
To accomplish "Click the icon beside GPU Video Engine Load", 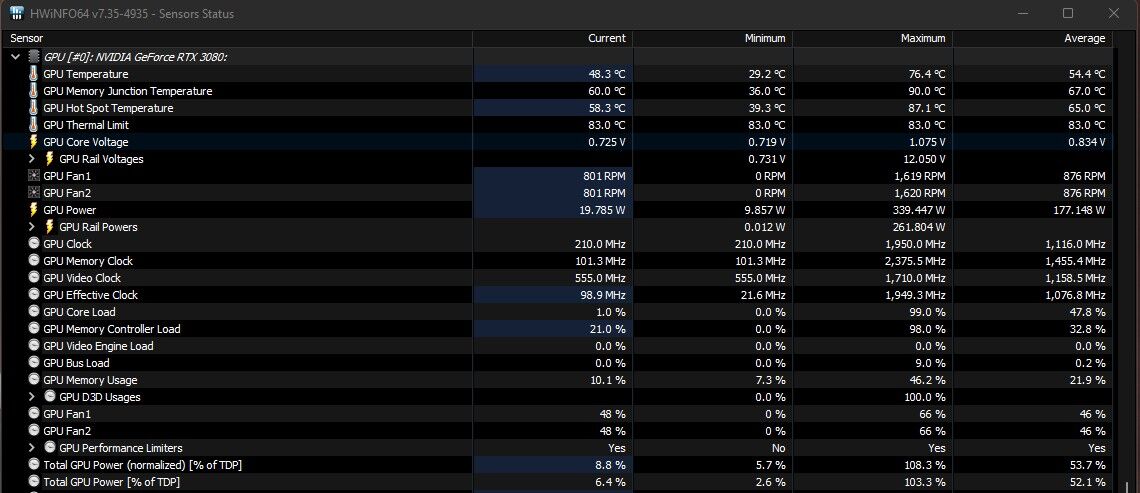I will (x=33, y=345).
